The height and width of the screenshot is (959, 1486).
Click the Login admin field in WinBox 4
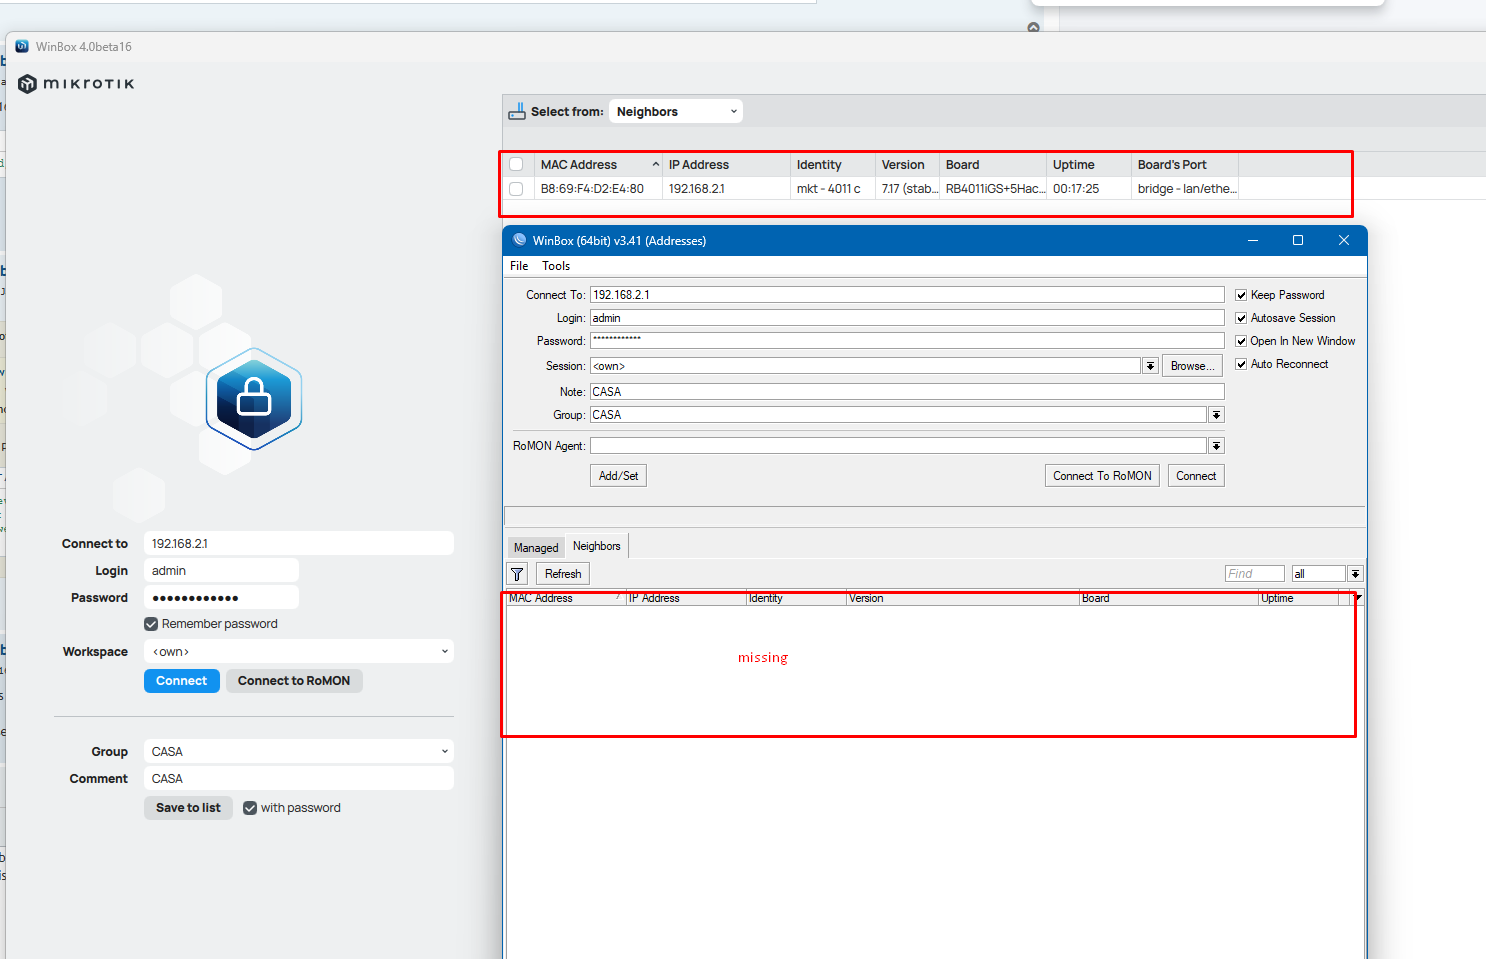(x=221, y=570)
